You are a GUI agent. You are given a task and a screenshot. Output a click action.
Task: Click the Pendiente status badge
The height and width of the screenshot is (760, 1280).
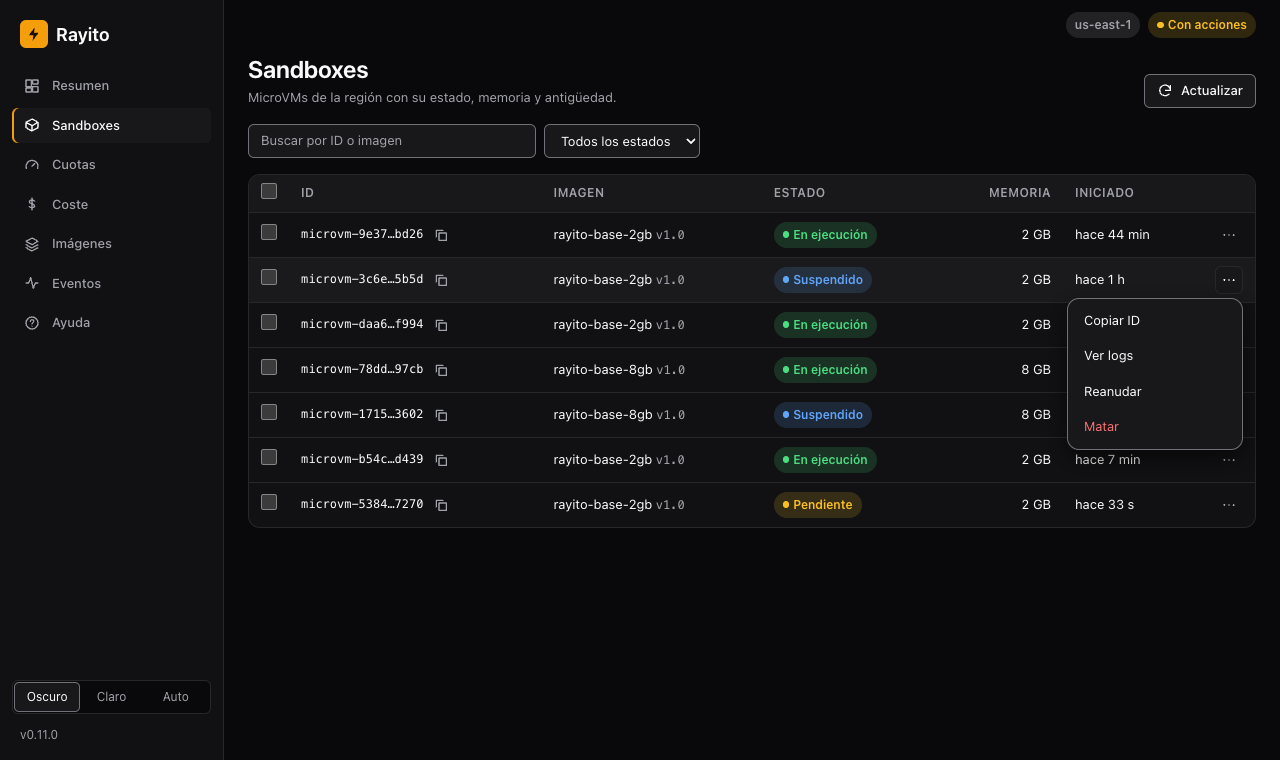818,505
